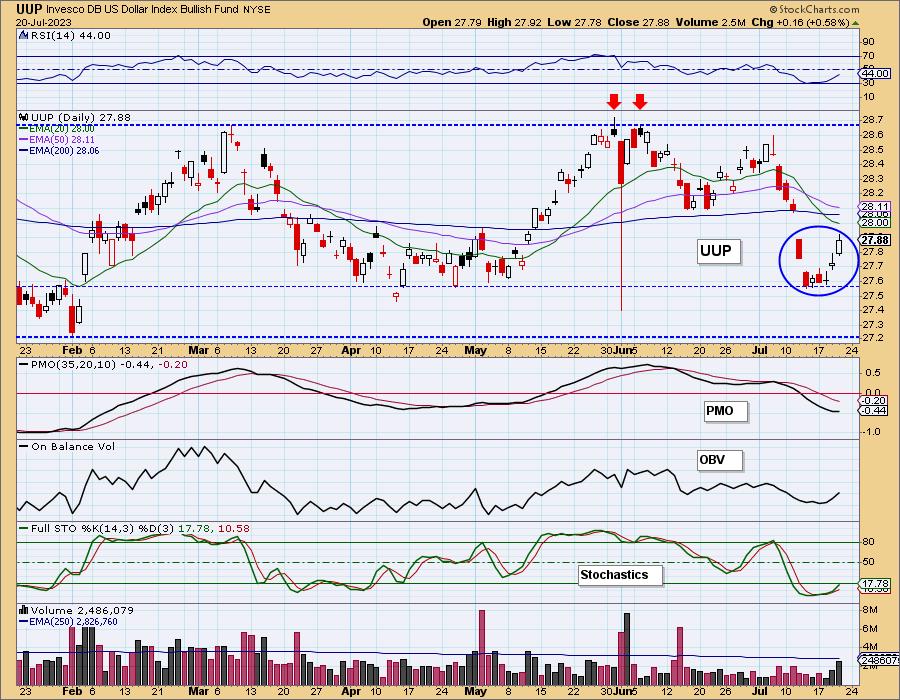Click the 90 label on RSI axis

click(868, 41)
